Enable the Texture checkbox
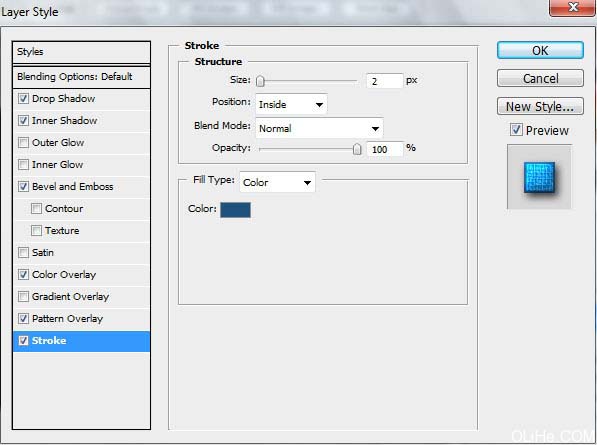Viewport: 597px width, 445px height. click(36, 231)
